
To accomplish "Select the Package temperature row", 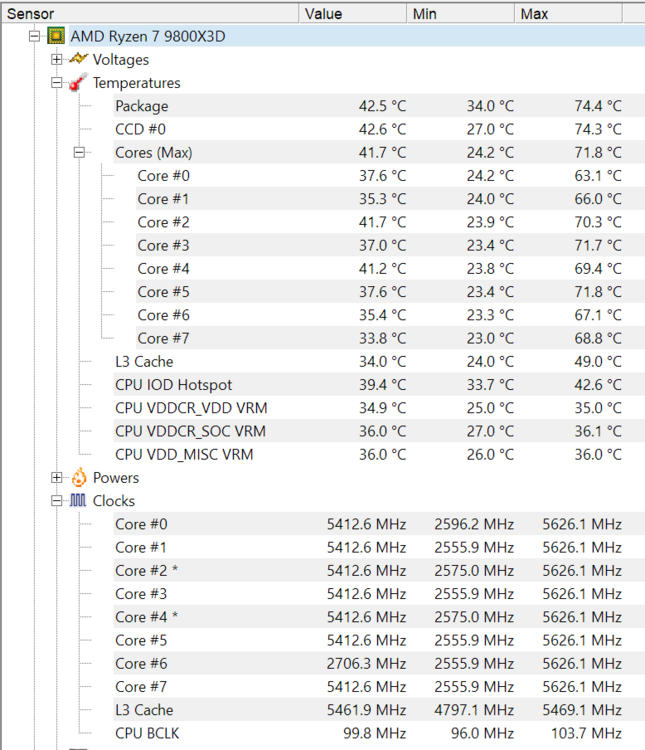I will pyautogui.click(x=142, y=106).
